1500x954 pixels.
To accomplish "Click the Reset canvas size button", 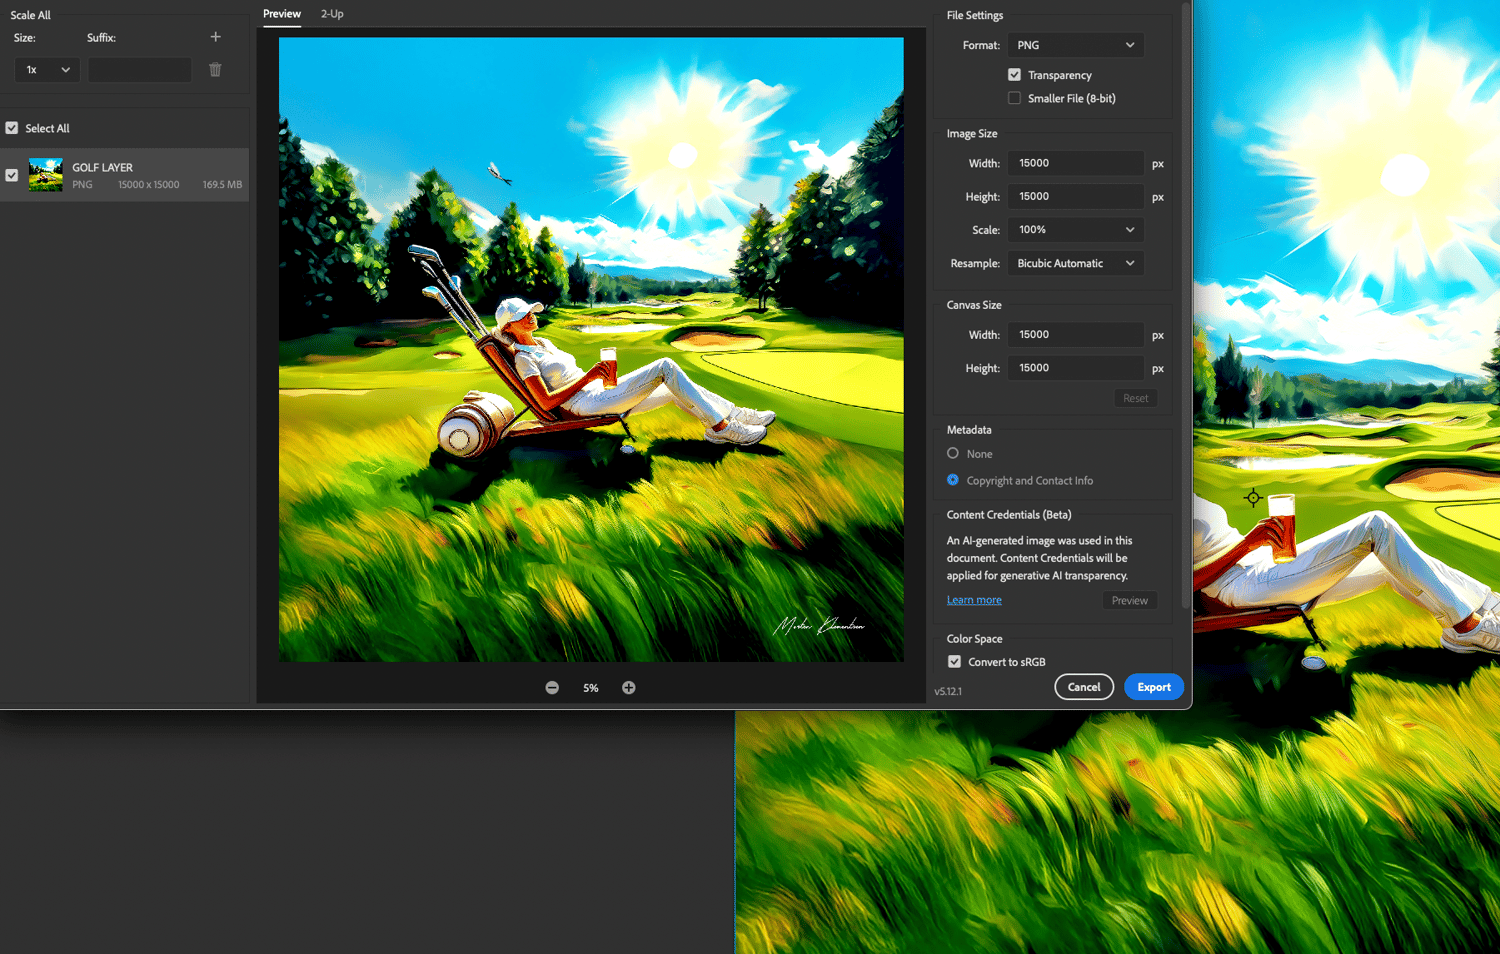I will click(1136, 398).
